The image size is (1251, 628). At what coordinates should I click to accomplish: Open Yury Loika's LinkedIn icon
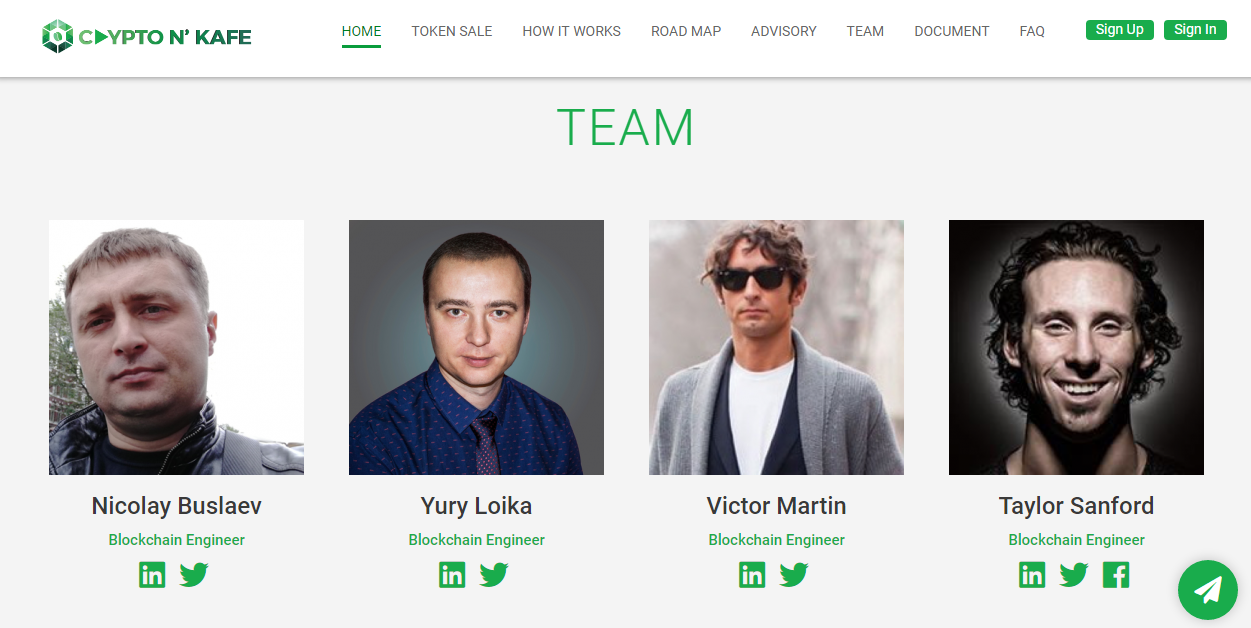tap(452, 575)
